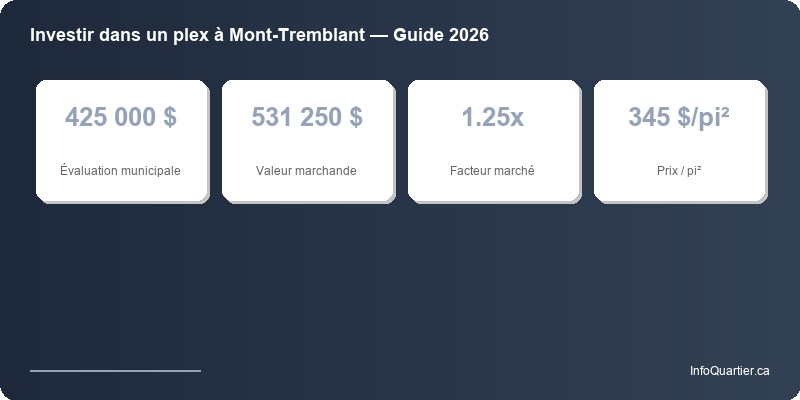Open the municipal evaluation stat card
The height and width of the screenshot is (400, 800).
tap(120, 142)
